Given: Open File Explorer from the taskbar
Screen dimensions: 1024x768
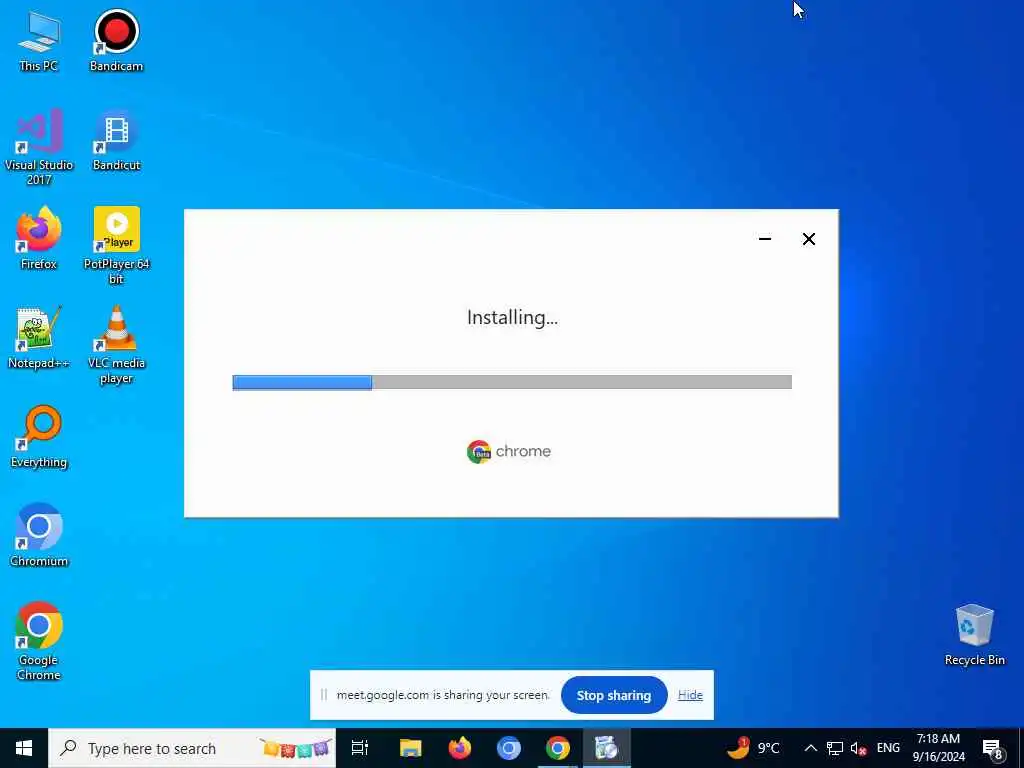Looking at the screenshot, I should [411, 748].
